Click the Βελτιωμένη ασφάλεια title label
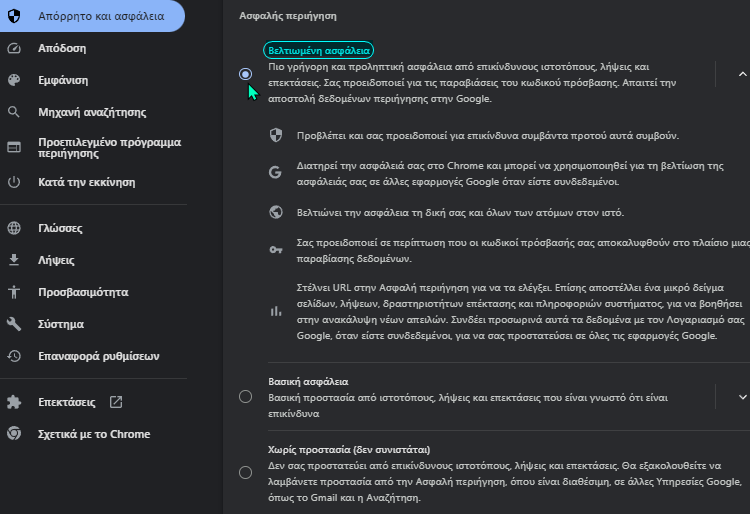This screenshot has width=750, height=514. coord(319,50)
